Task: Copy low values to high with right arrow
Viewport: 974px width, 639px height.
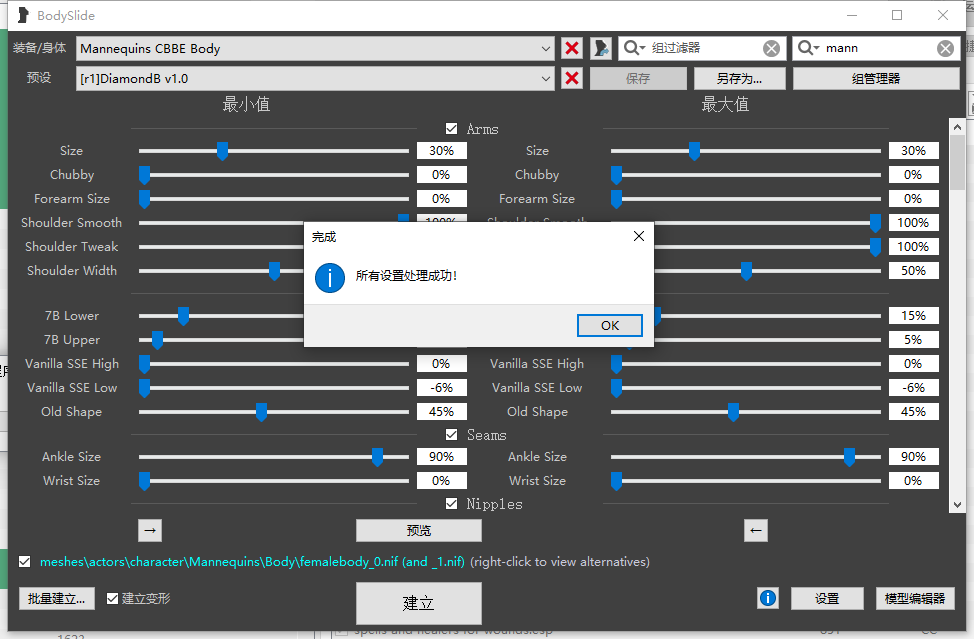Action: (x=150, y=530)
